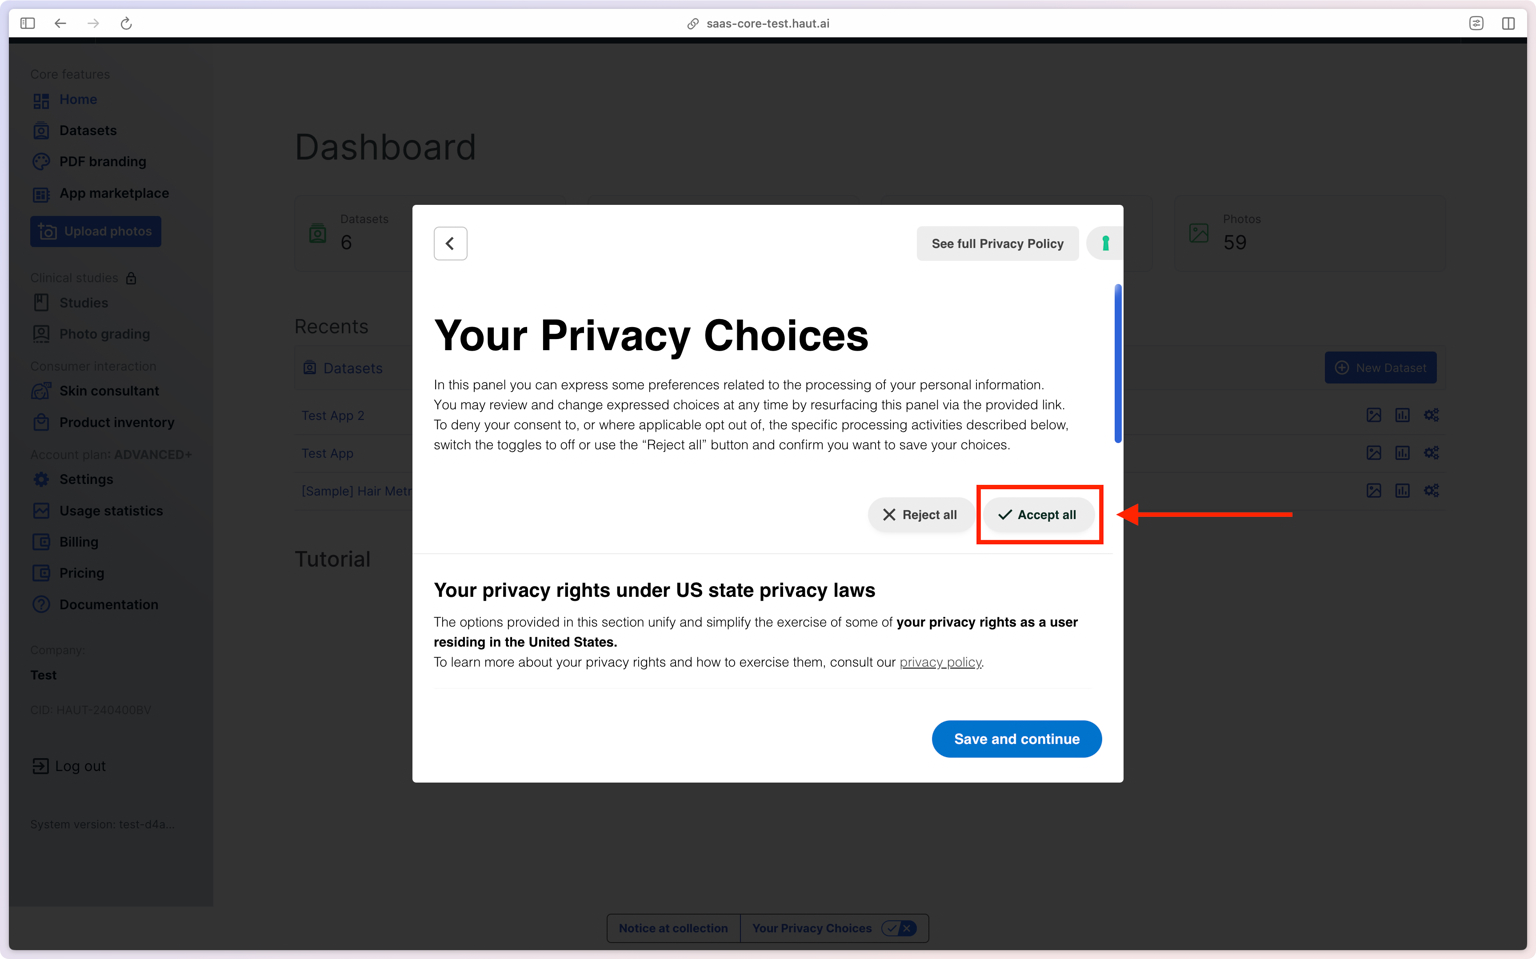Open the image preview icon for Test App
The height and width of the screenshot is (959, 1536).
tap(1373, 452)
